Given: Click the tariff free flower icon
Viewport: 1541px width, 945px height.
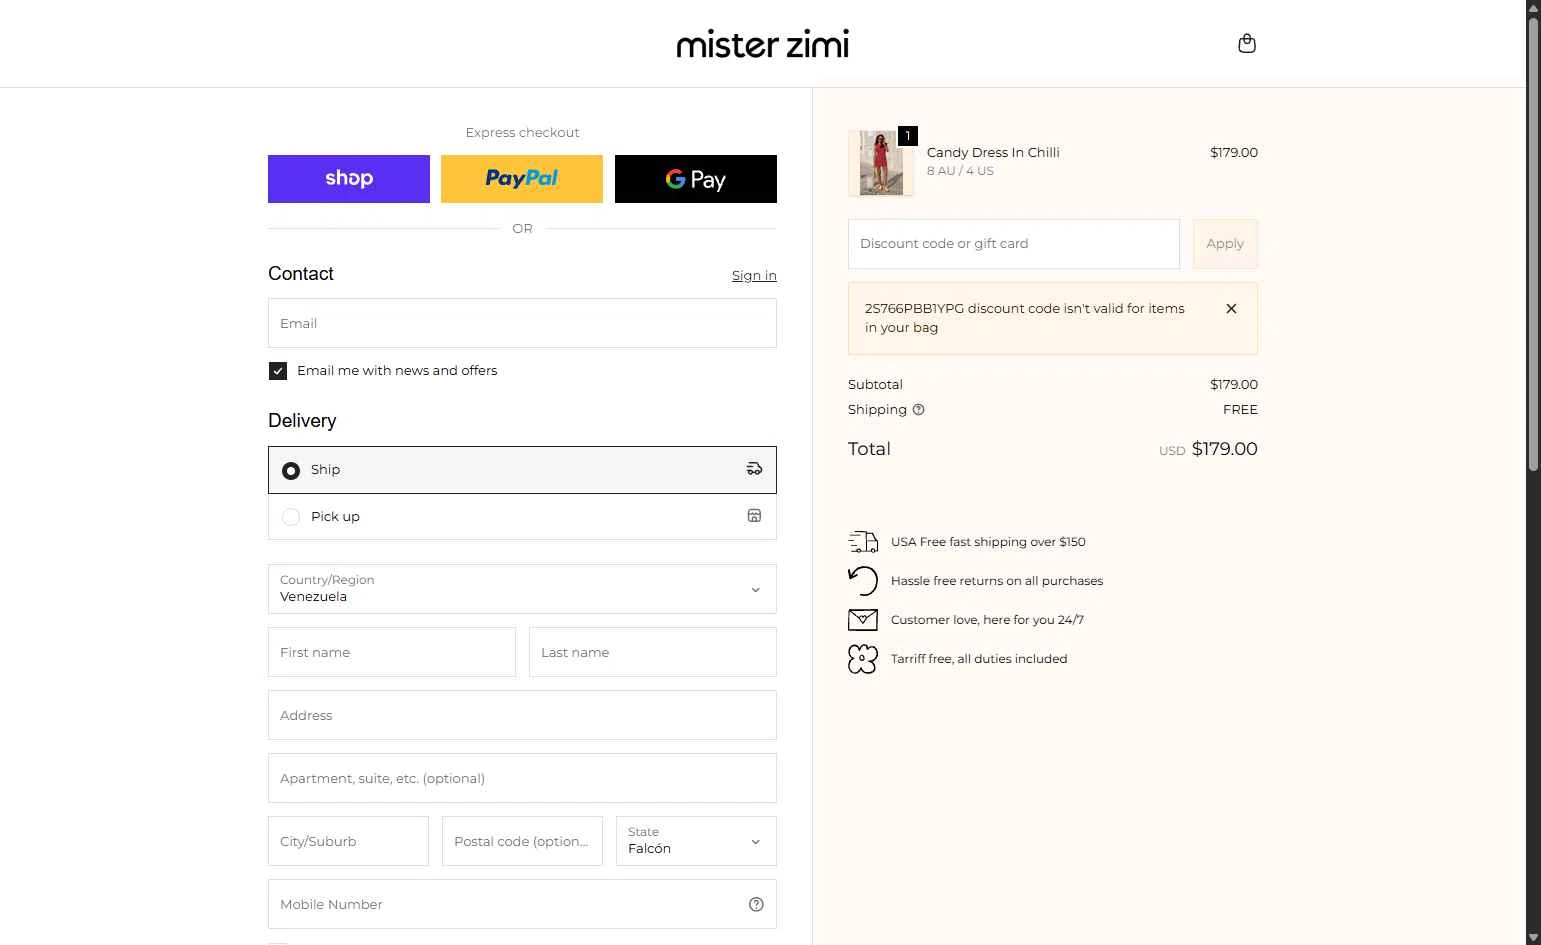Looking at the screenshot, I should 863,659.
